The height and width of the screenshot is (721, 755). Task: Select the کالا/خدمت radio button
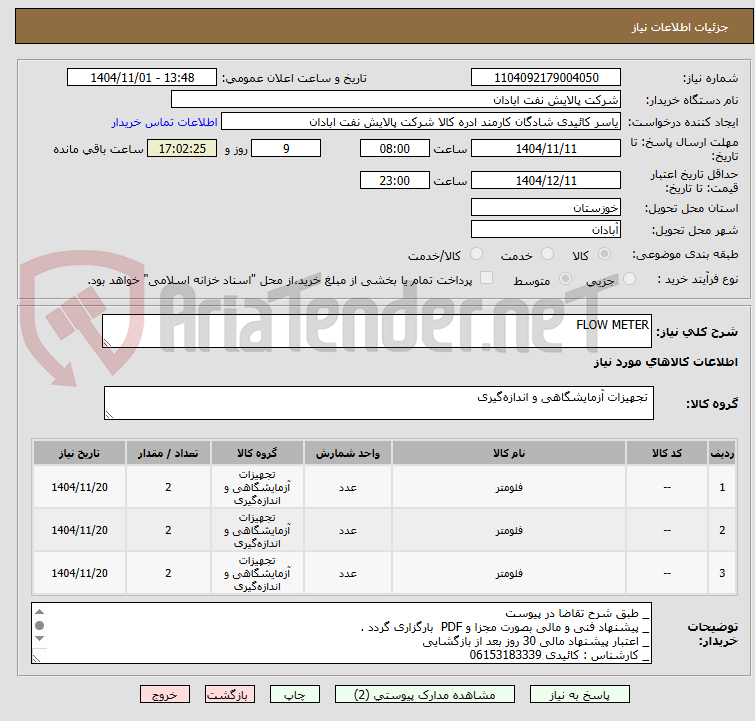click(x=476, y=254)
